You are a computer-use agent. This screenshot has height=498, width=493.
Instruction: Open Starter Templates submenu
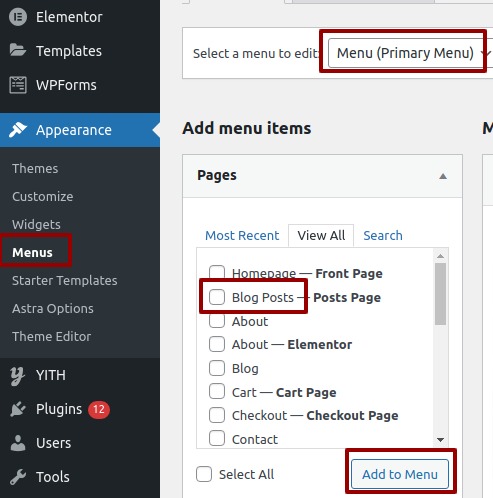(x=65, y=280)
